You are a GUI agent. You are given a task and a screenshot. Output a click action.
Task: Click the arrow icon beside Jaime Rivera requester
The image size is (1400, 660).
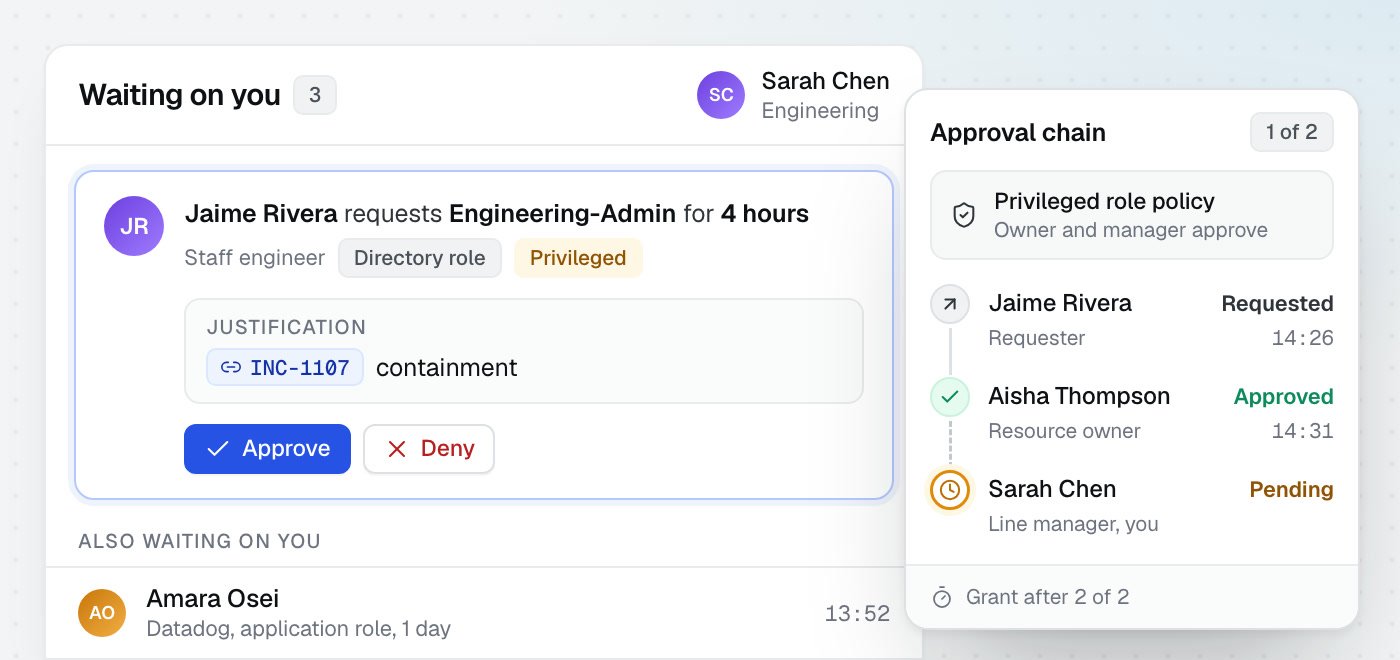click(950, 304)
